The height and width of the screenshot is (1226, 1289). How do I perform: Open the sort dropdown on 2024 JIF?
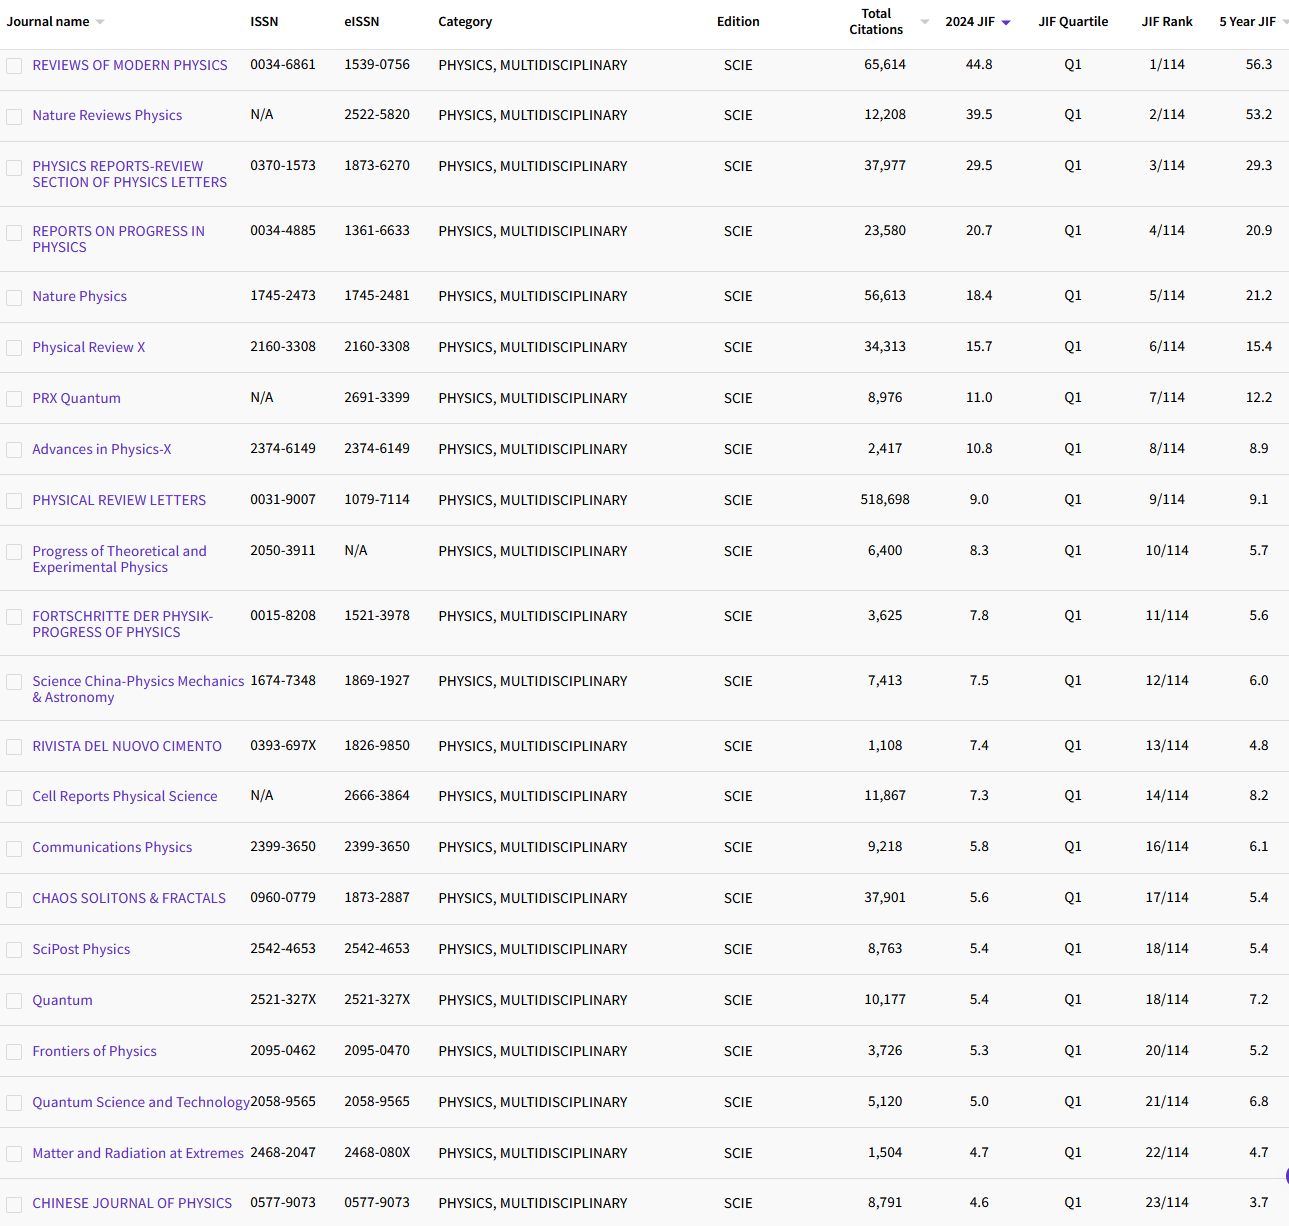pos(1005,21)
